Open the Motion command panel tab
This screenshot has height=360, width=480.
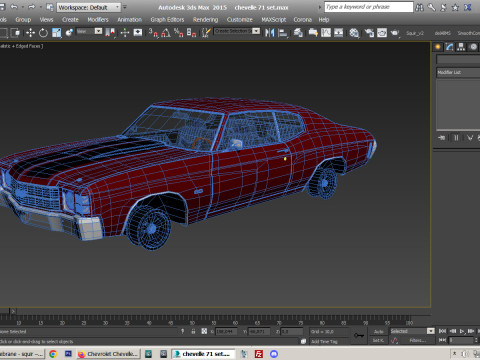coord(473,47)
